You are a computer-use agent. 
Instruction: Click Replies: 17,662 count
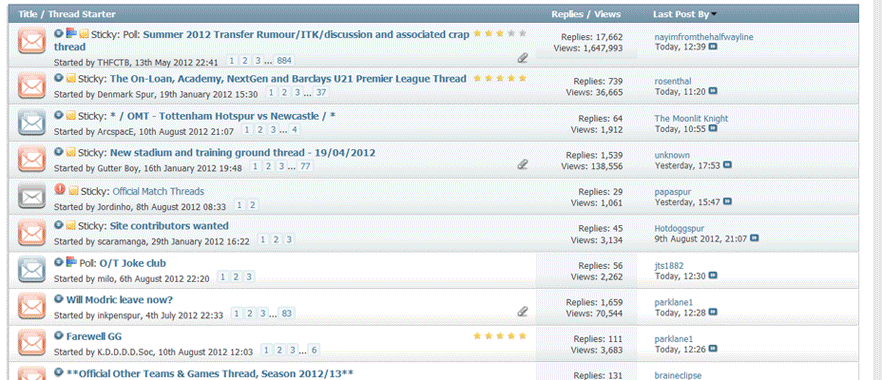(x=592, y=37)
